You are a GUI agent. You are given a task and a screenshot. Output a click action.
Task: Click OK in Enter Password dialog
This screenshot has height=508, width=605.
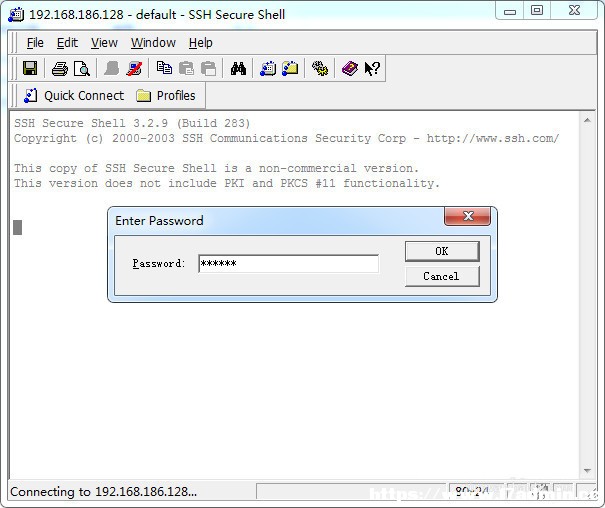pos(442,251)
